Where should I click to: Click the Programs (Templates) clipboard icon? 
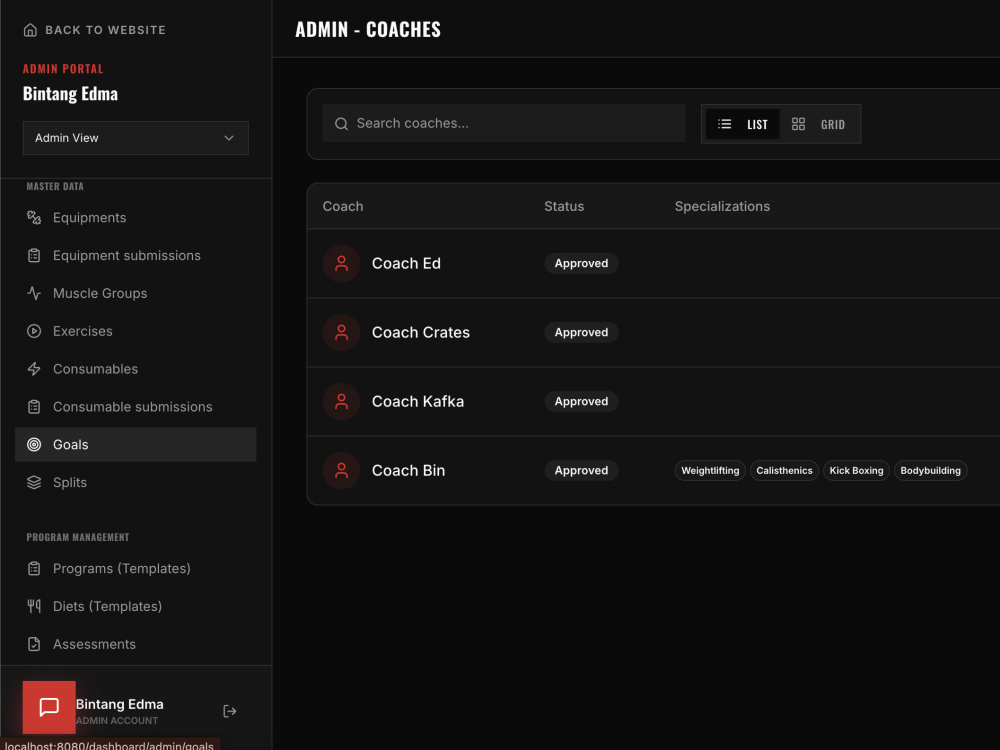tap(34, 568)
